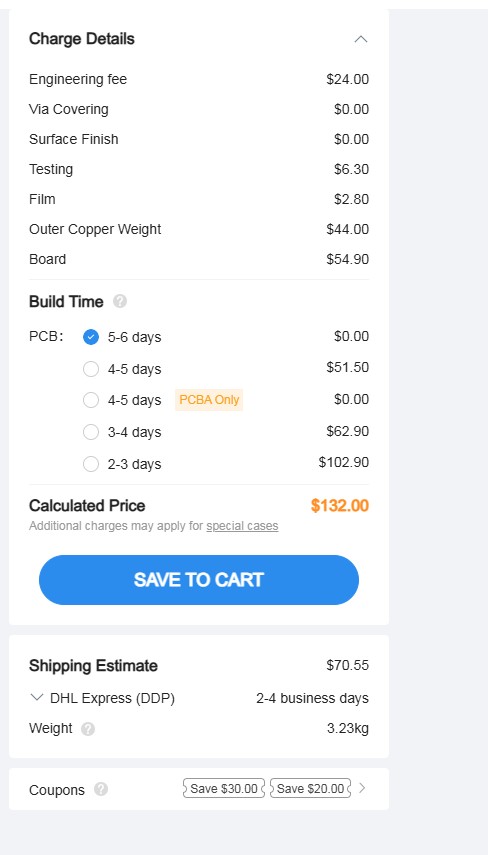
Task: Click the Coupons label
Action: (57, 790)
